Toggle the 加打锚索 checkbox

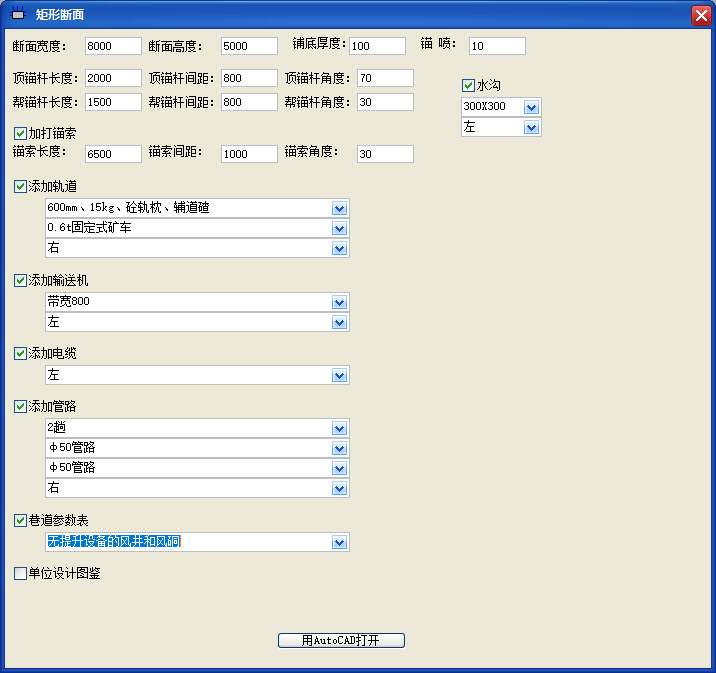20,133
